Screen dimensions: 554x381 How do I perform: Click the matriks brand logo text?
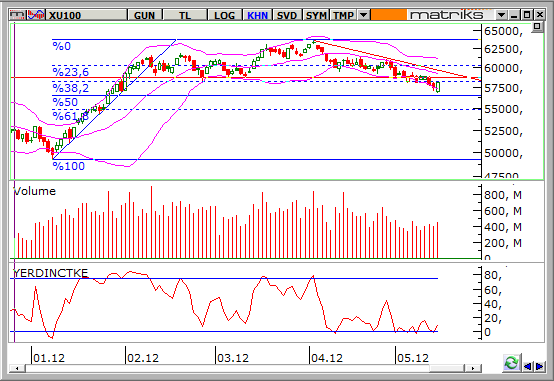(446, 15)
